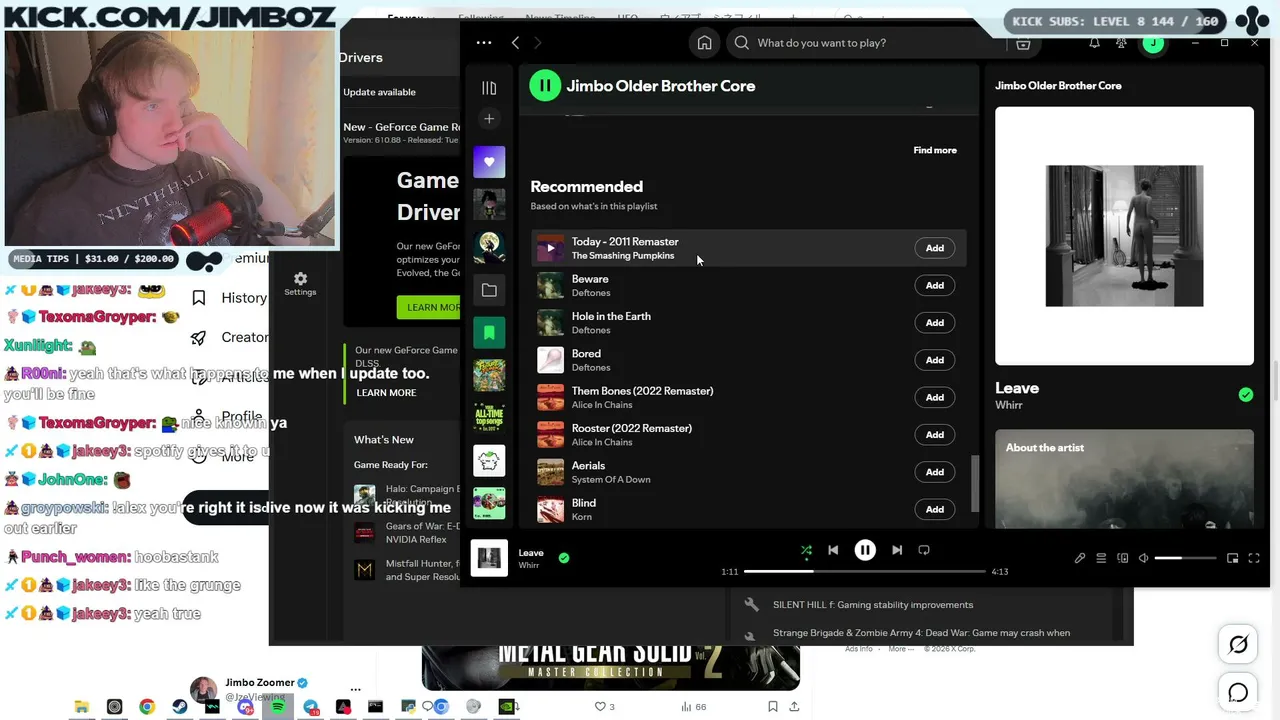1280x720 pixels.
Task: Open Connect to a device
Action: point(1123,558)
